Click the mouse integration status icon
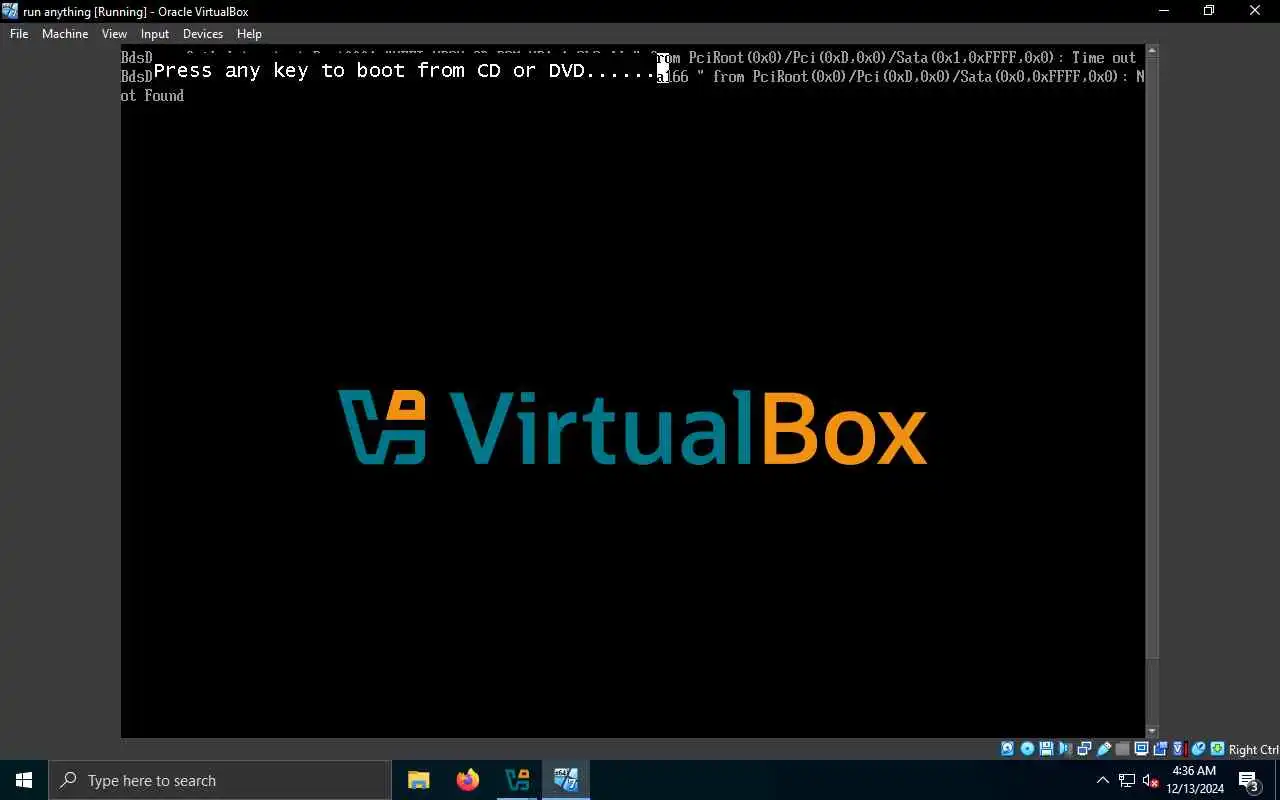 pyautogui.click(x=1197, y=749)
